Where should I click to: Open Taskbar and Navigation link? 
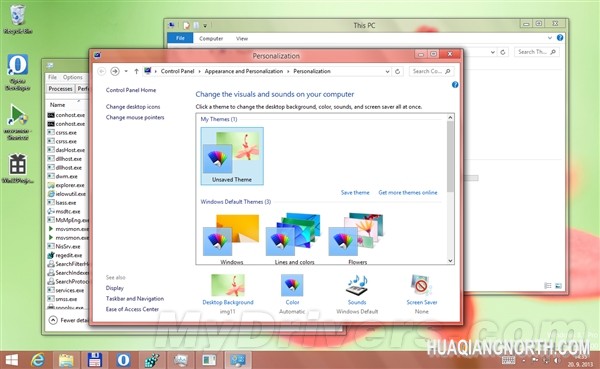click(x=135, y=299)
